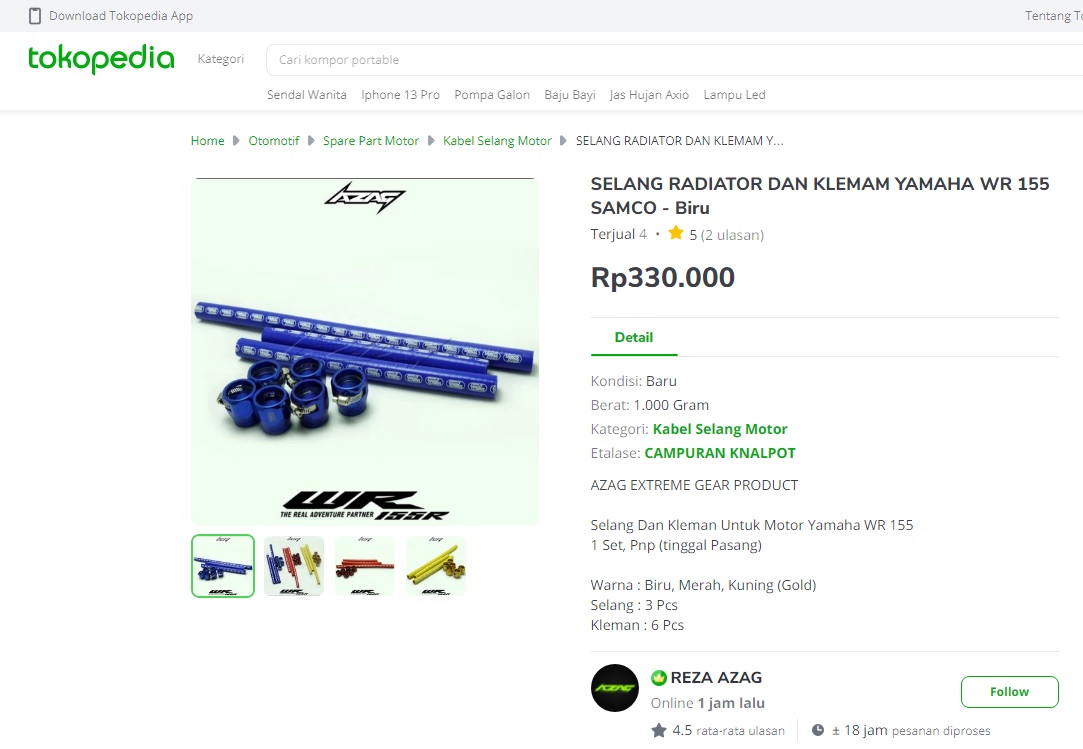
Task: Select the mixed colors hose thumbnail
Action: [x=294, y=566]
